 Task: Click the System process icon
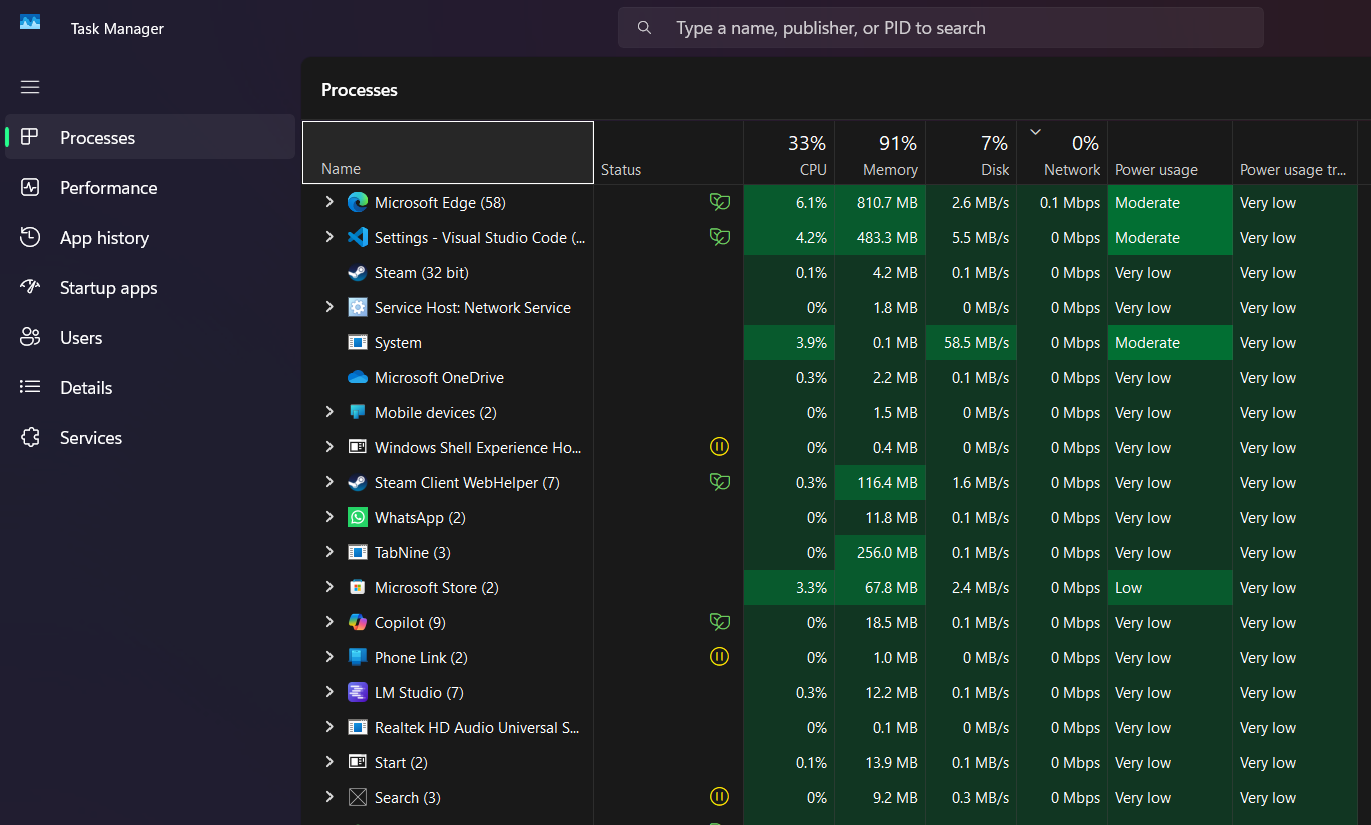coord(358,343)
